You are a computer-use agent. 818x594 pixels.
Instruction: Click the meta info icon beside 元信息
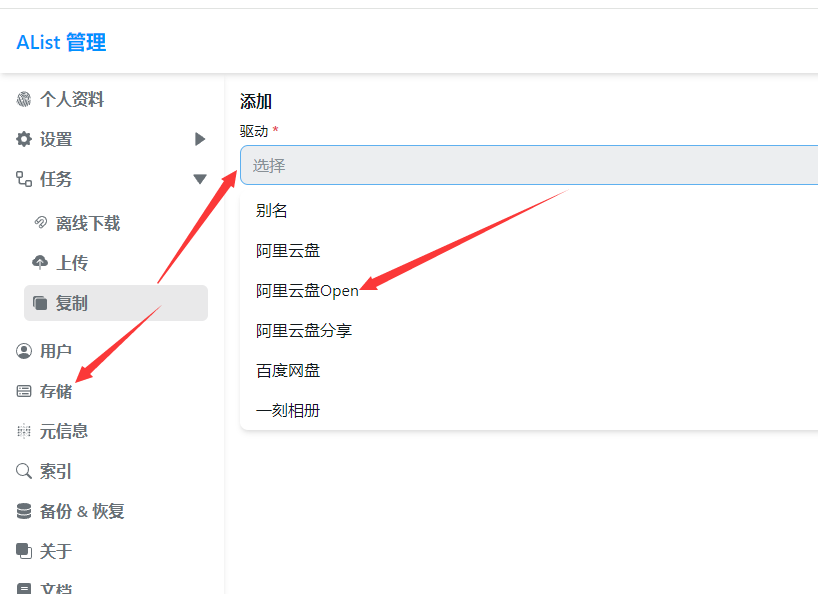click(23, 431)
